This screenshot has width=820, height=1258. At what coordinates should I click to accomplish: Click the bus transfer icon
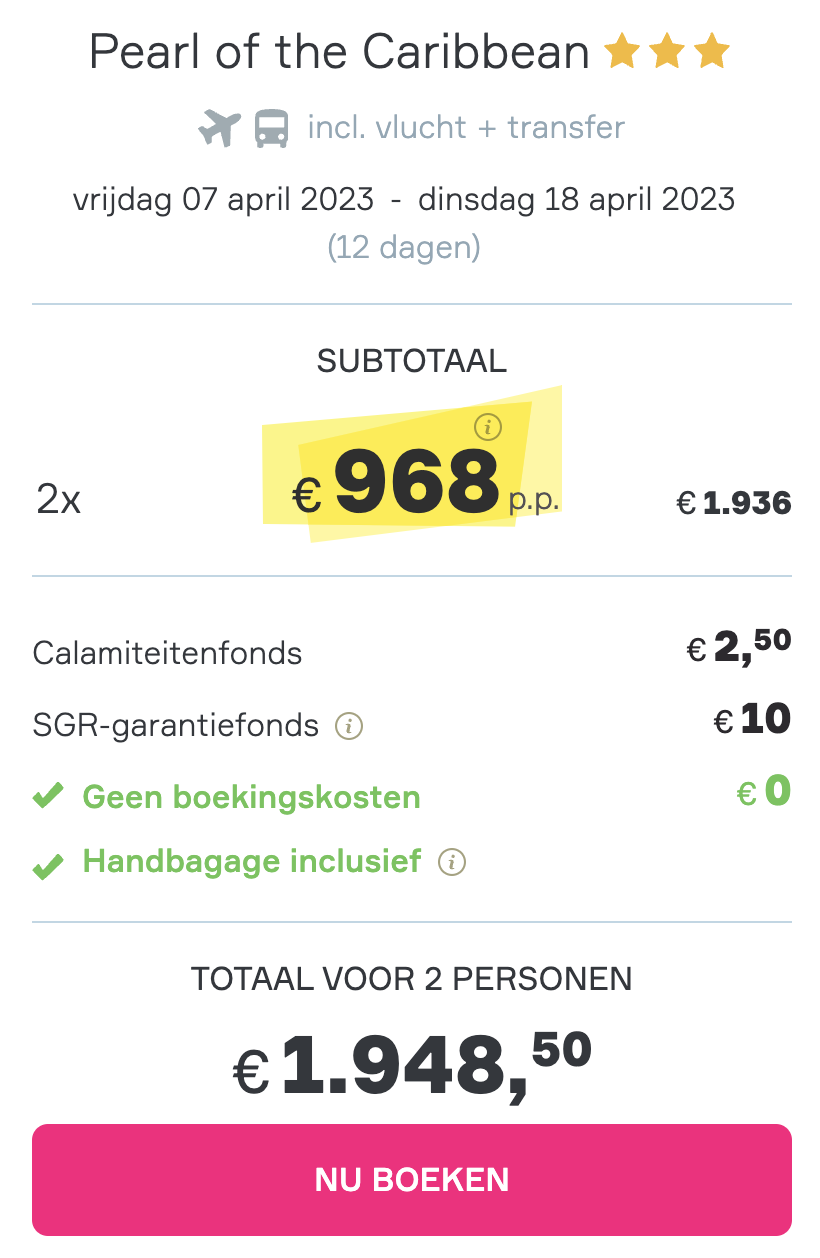tap(272, 129)
